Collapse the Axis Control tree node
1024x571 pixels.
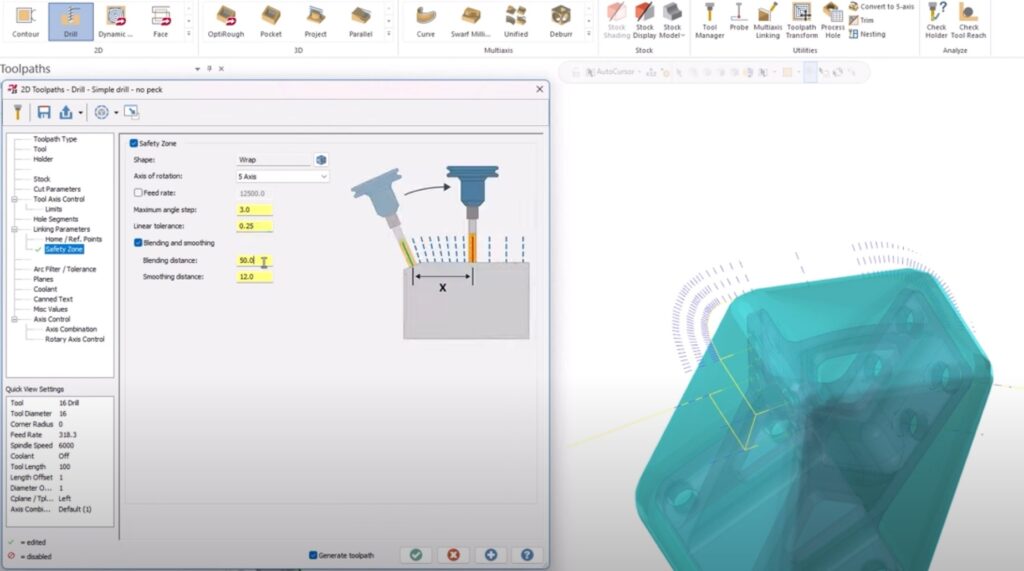click(14, 319)
